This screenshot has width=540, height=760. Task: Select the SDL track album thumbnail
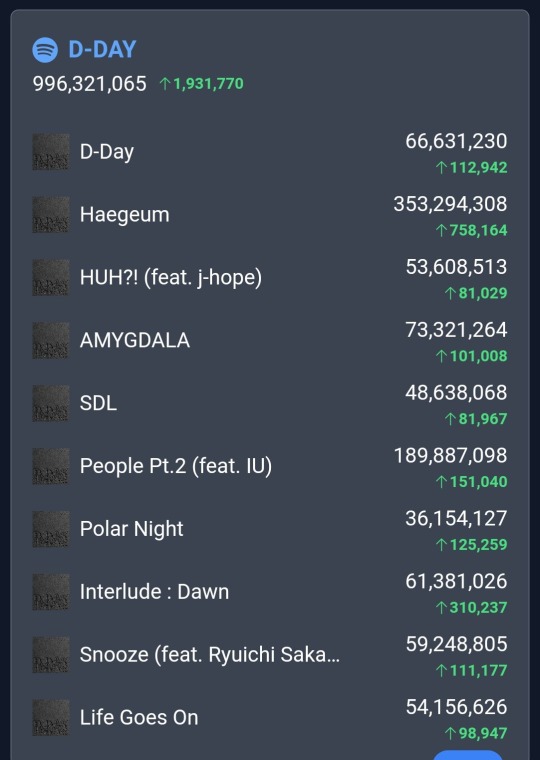(50, 403)
